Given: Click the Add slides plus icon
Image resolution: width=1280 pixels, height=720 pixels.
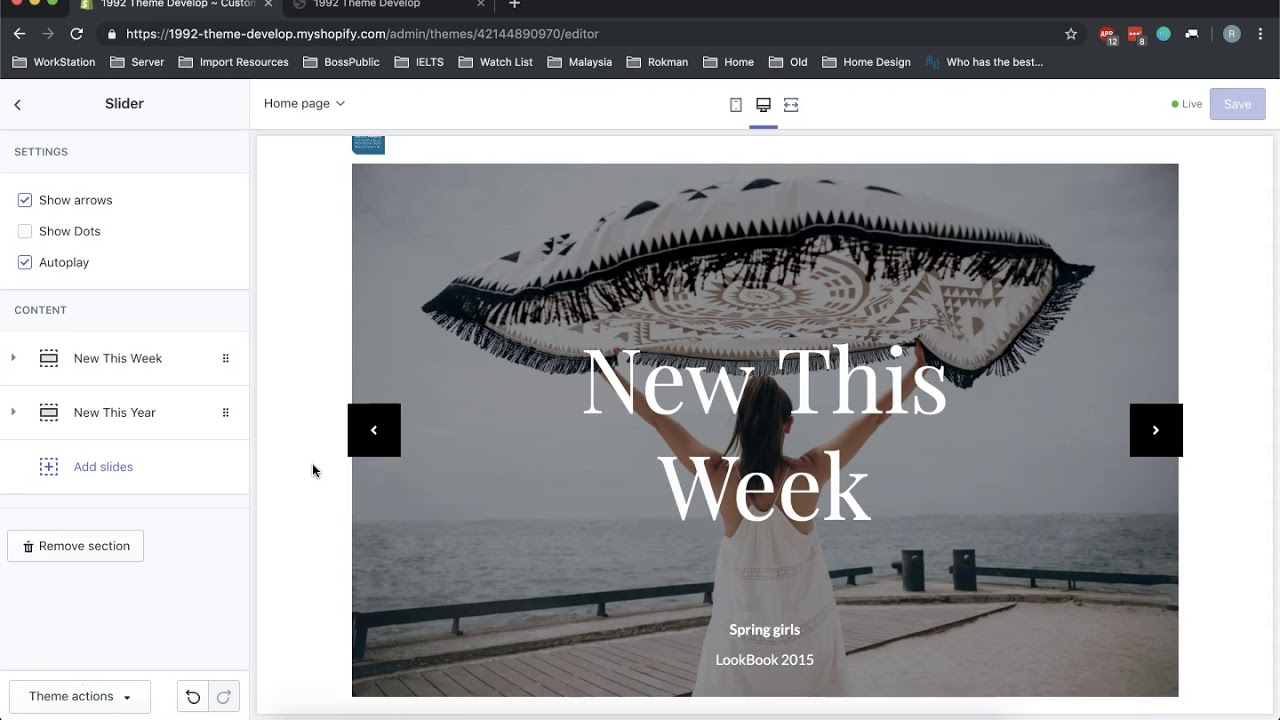Looking at the screenshot, I should coord(49,466).
